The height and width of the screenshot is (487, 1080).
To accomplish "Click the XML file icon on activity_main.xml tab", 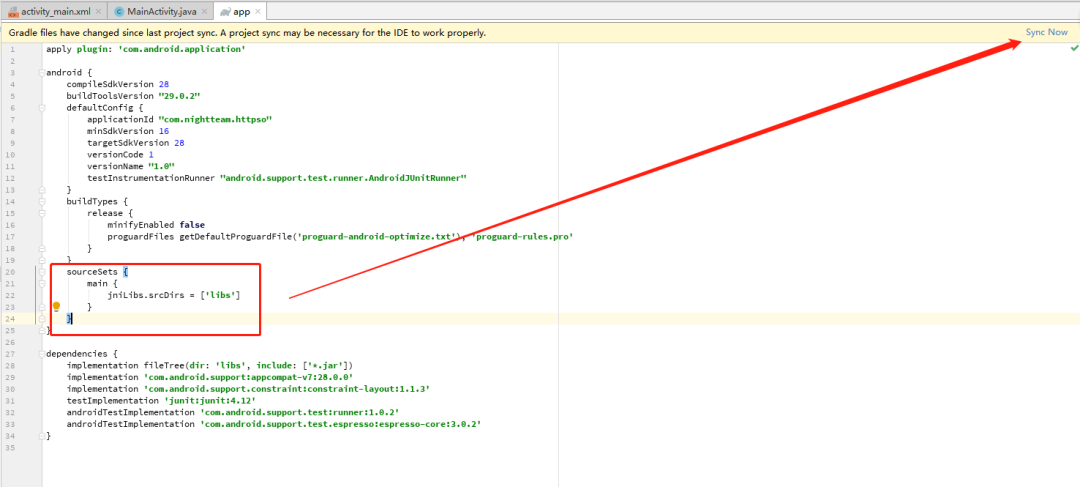I will 13,12.
